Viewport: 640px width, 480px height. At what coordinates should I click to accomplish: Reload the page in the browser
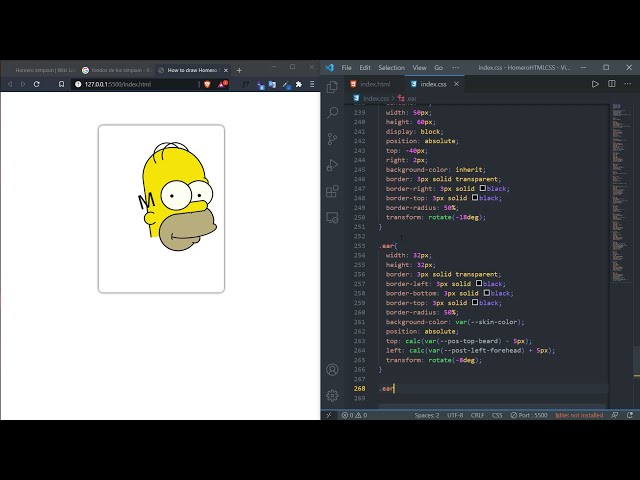point(37,84)
